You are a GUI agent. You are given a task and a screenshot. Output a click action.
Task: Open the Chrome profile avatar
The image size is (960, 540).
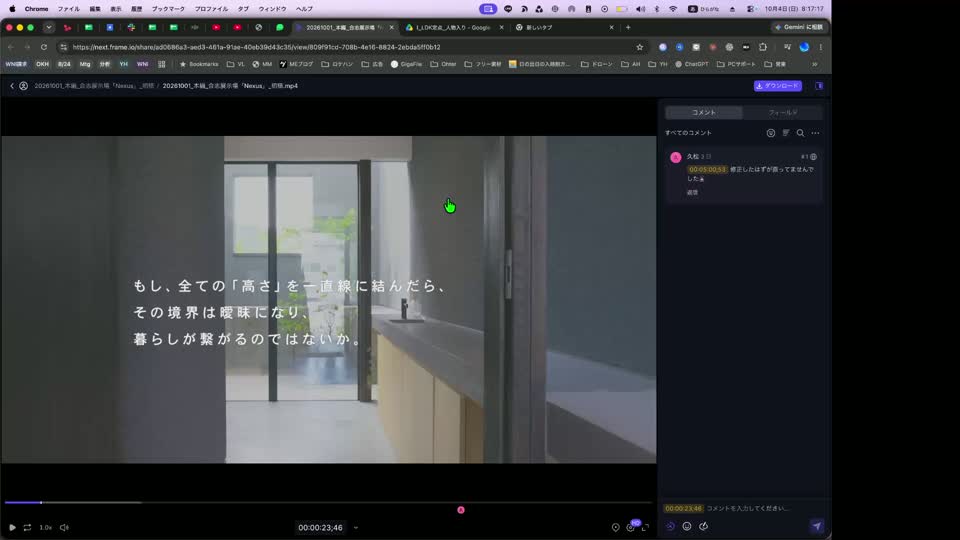pyautogui.click(x=804, y=47)
